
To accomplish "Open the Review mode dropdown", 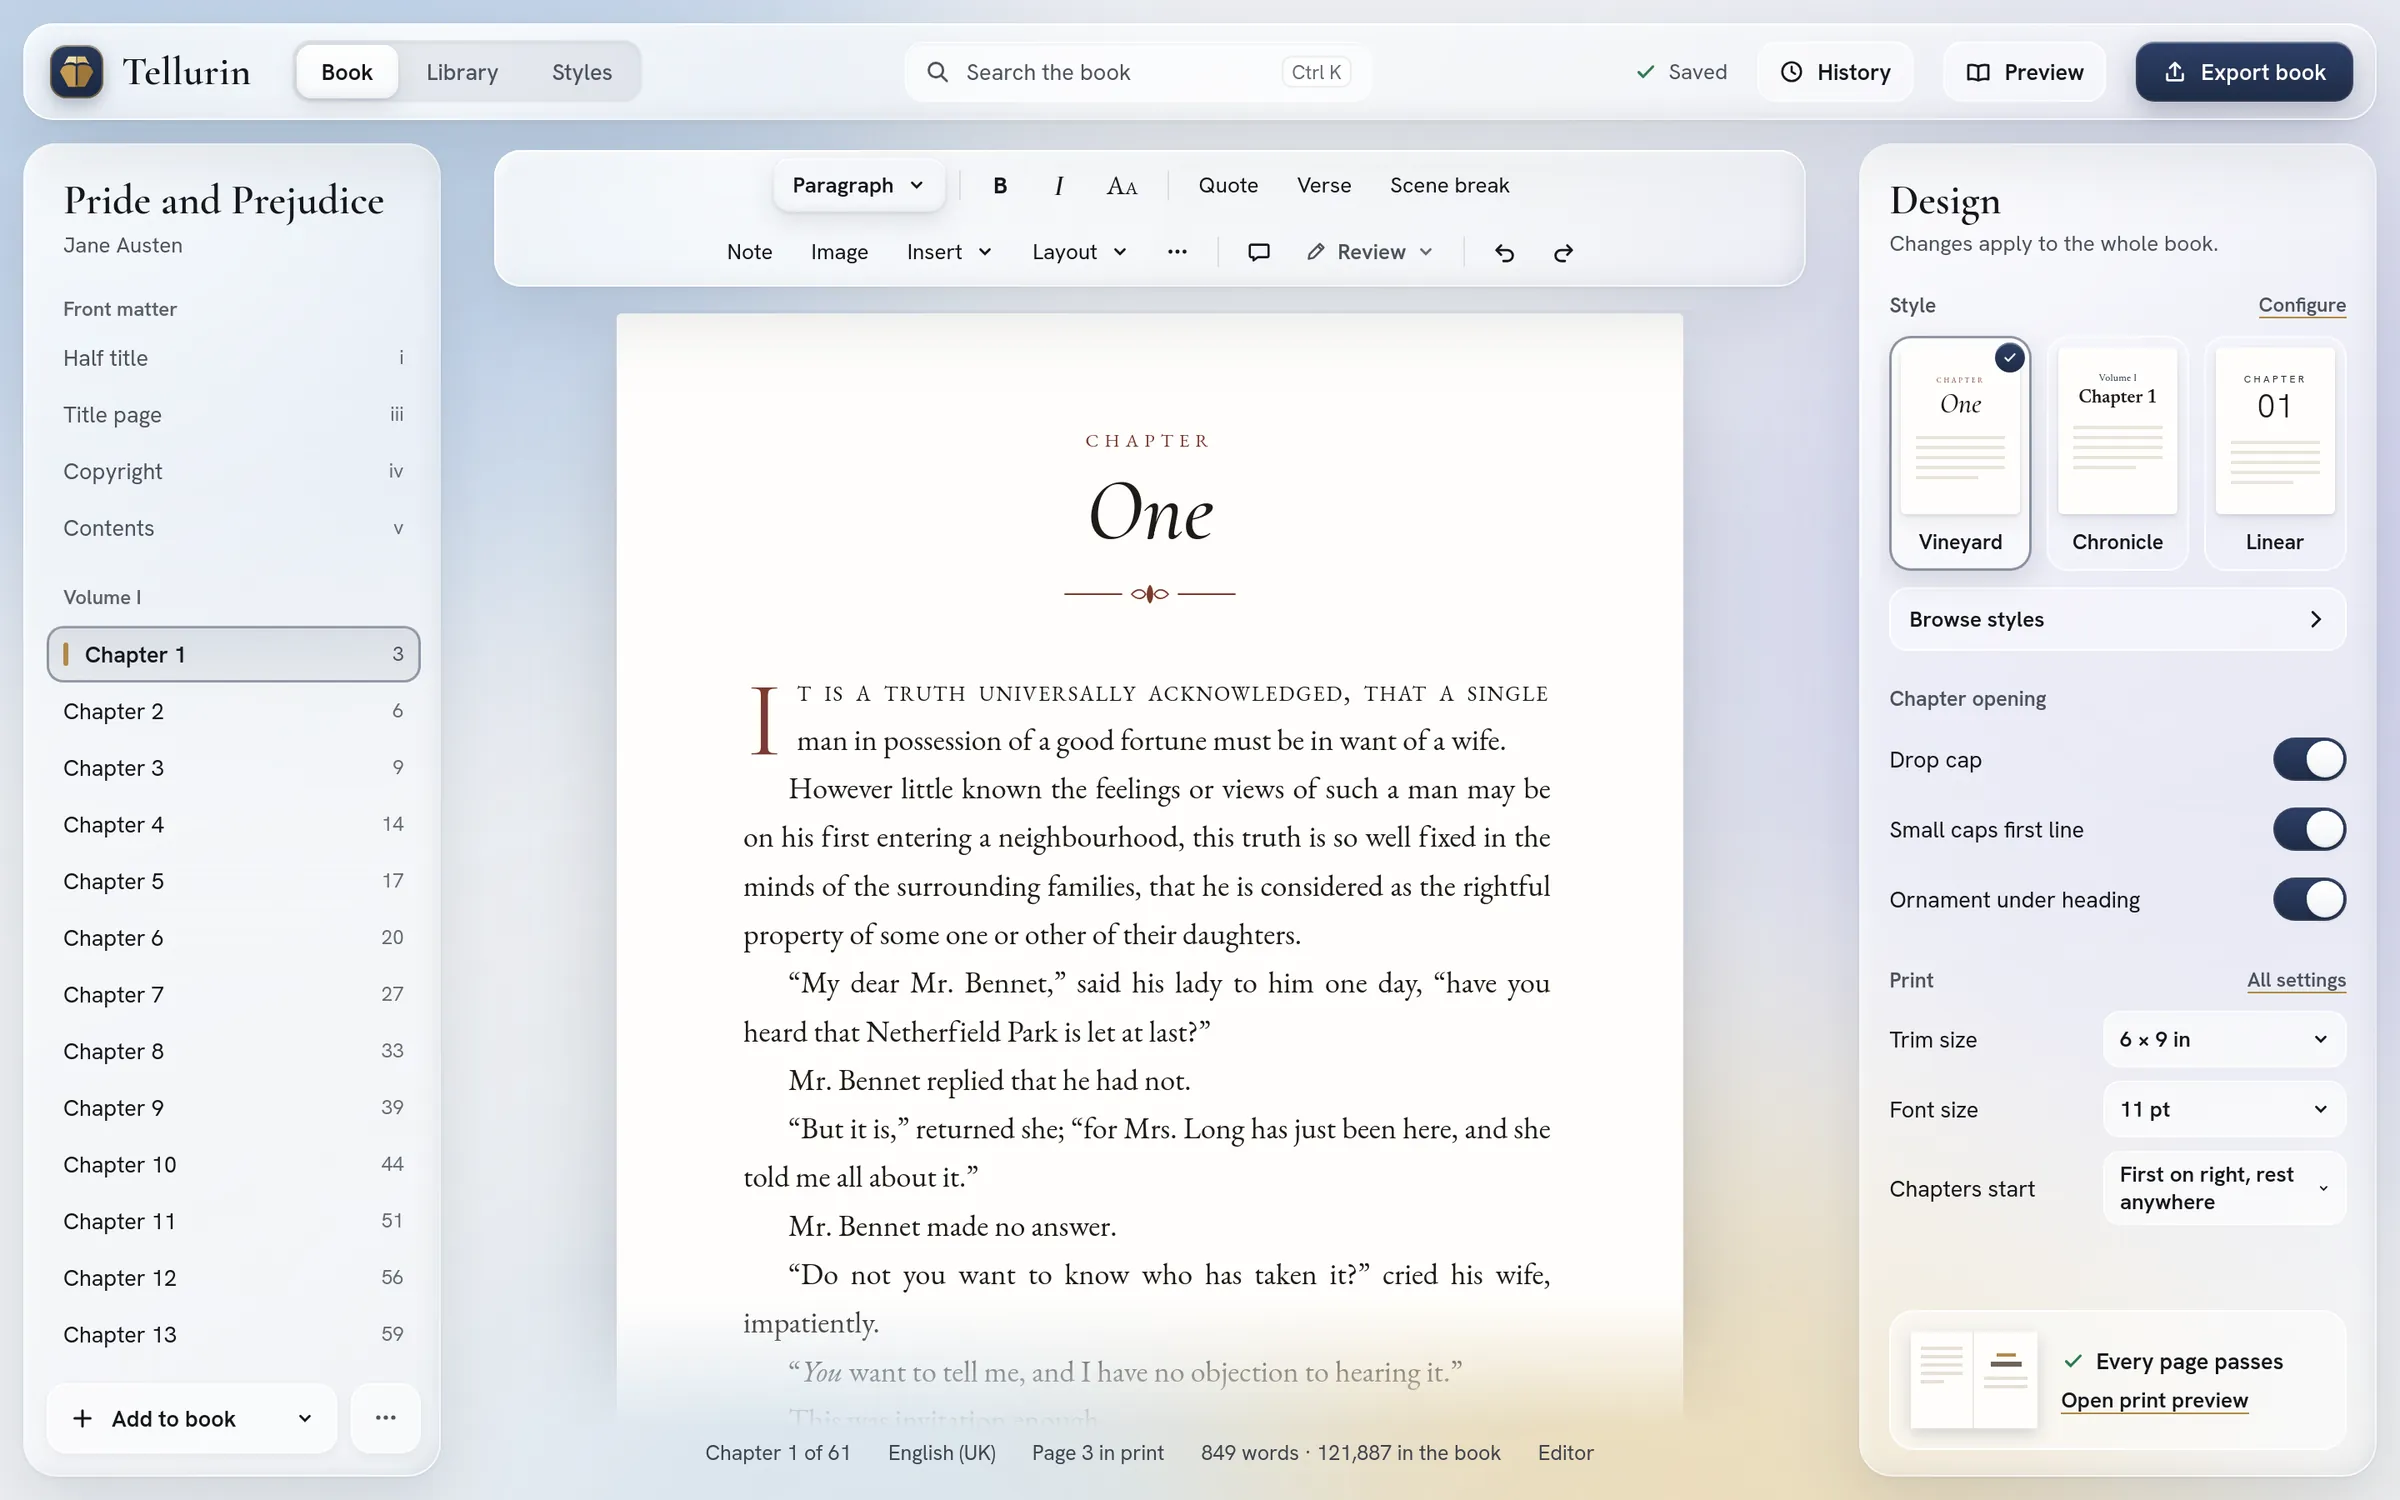I will coord(1370,252).
